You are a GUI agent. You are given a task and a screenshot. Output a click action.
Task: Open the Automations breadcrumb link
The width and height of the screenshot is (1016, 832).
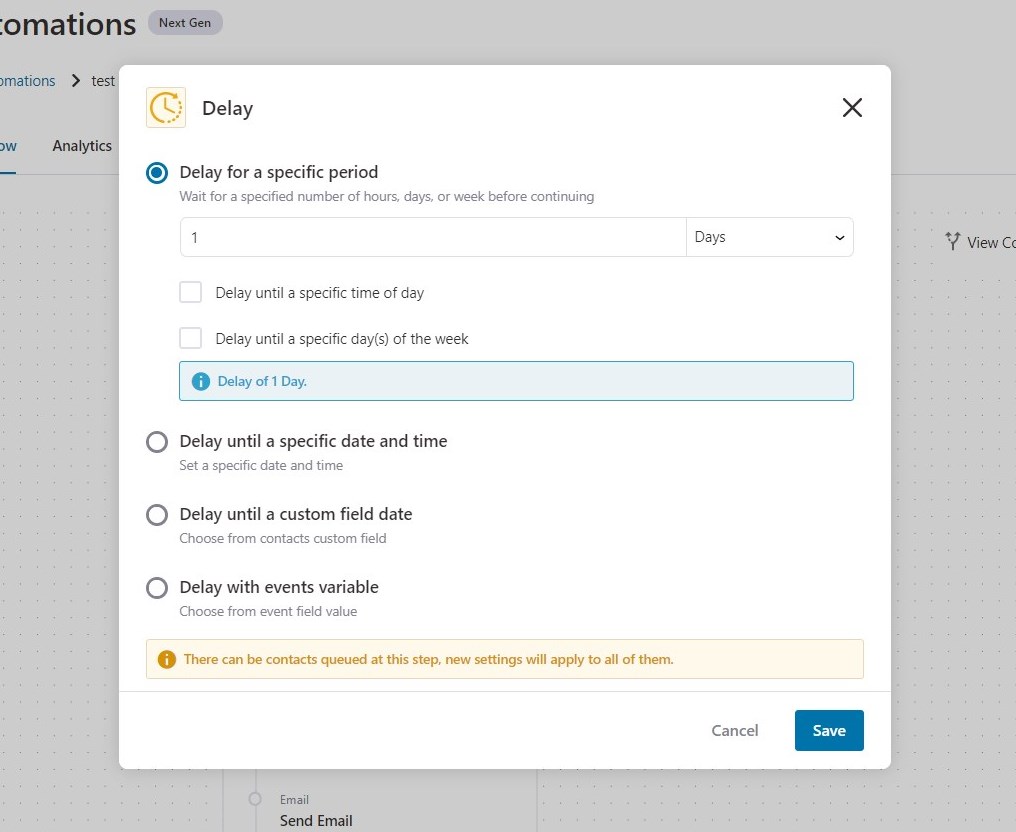click(27, 81)
